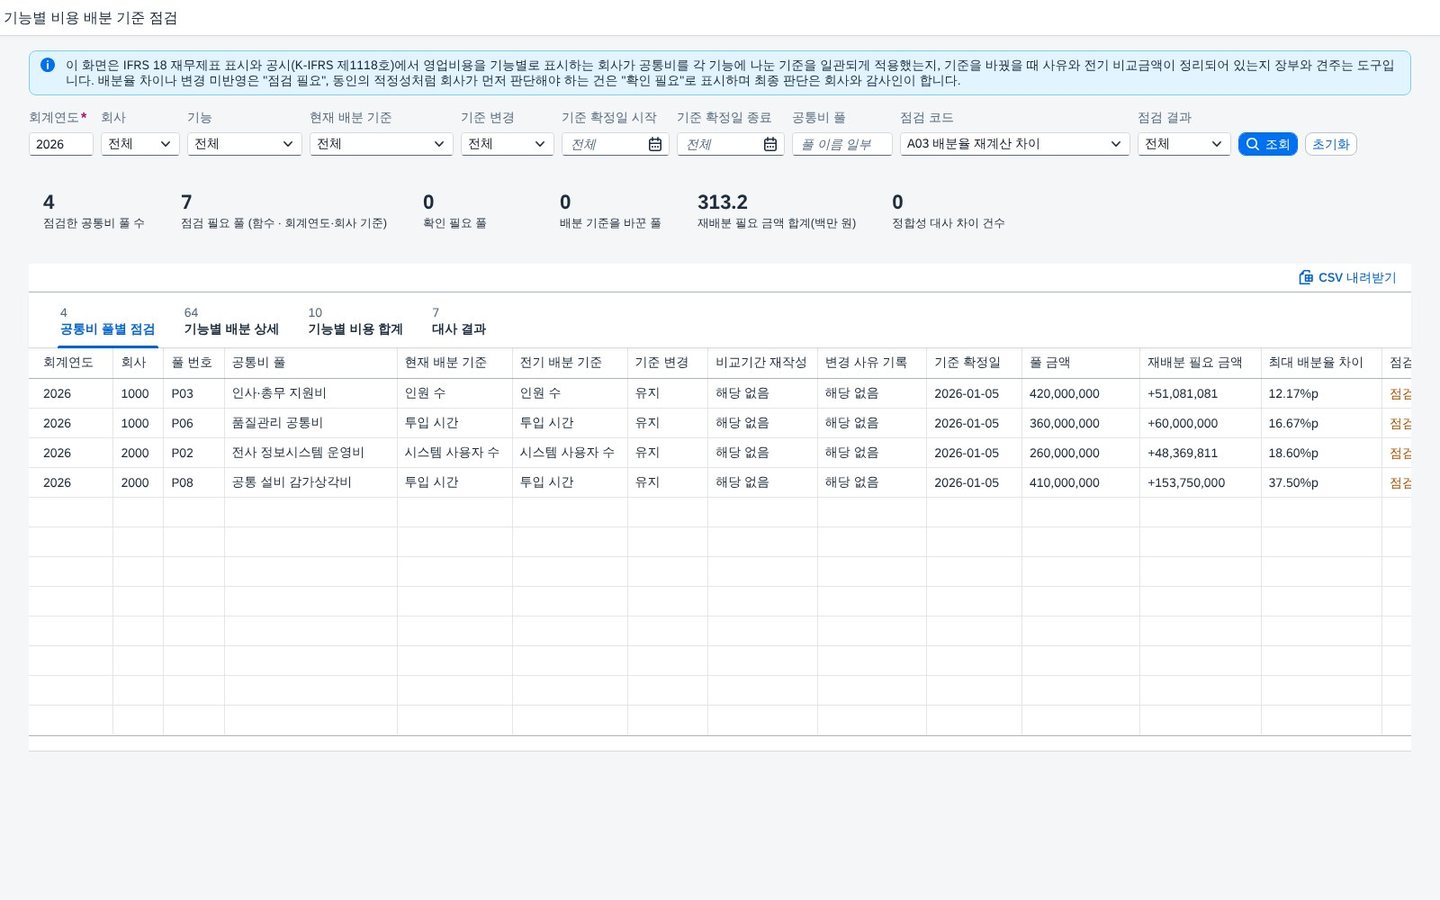The image size is (1440, 900).
Task: Click the 조회 search button
Action: [x=1268, y=144]
